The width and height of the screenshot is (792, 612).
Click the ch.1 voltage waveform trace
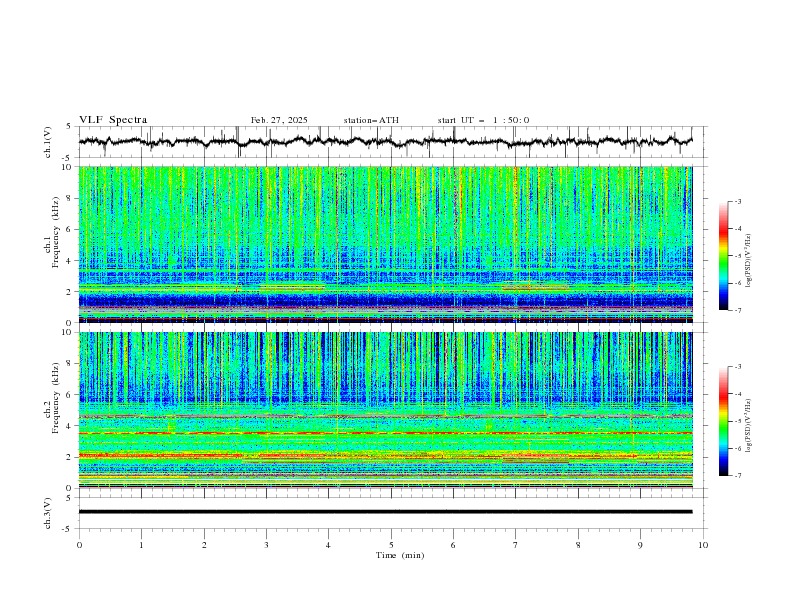click(x=385, y=142)
